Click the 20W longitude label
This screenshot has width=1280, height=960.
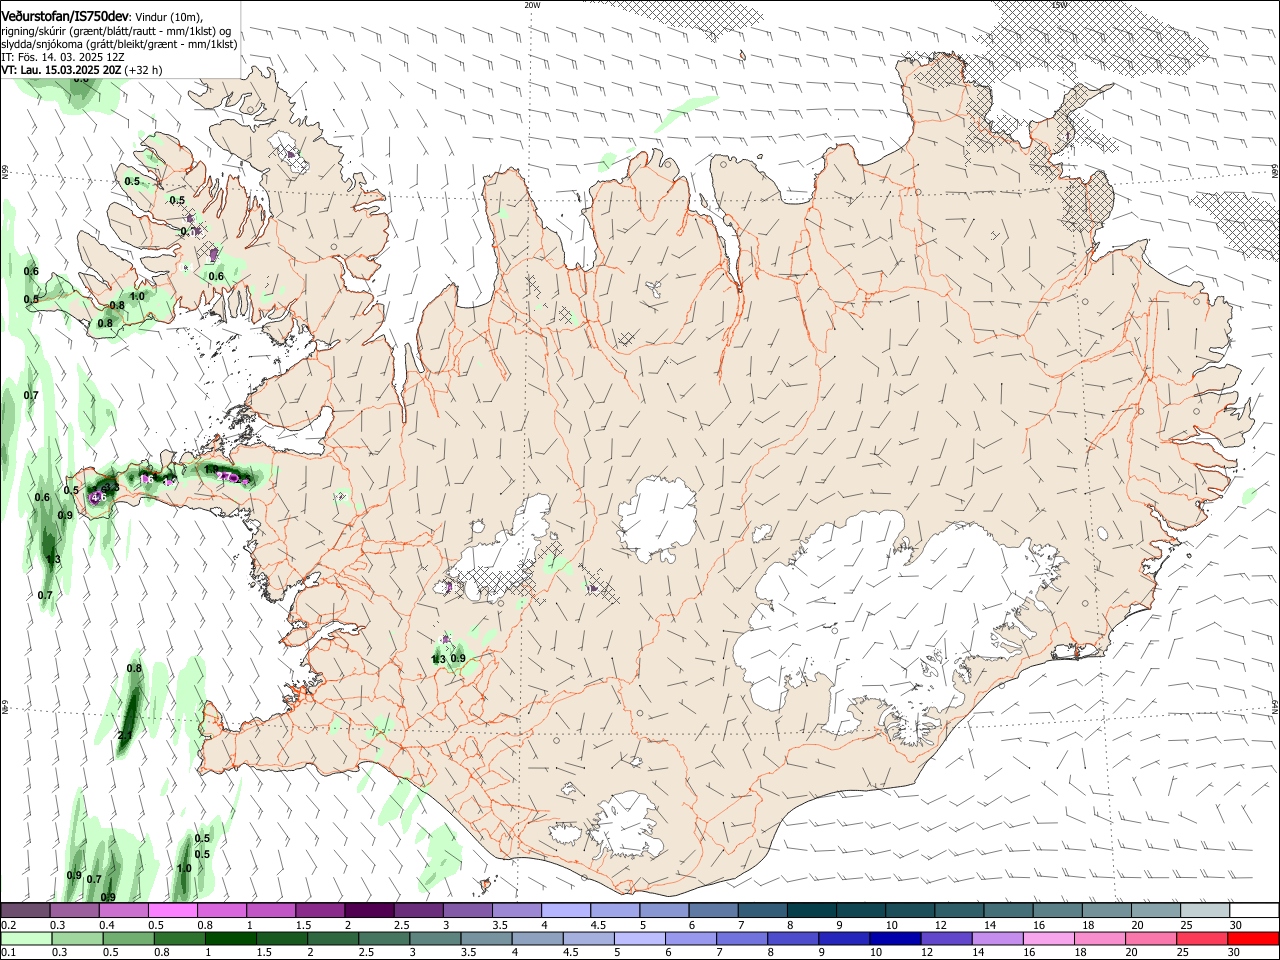[x=532, y=5]
